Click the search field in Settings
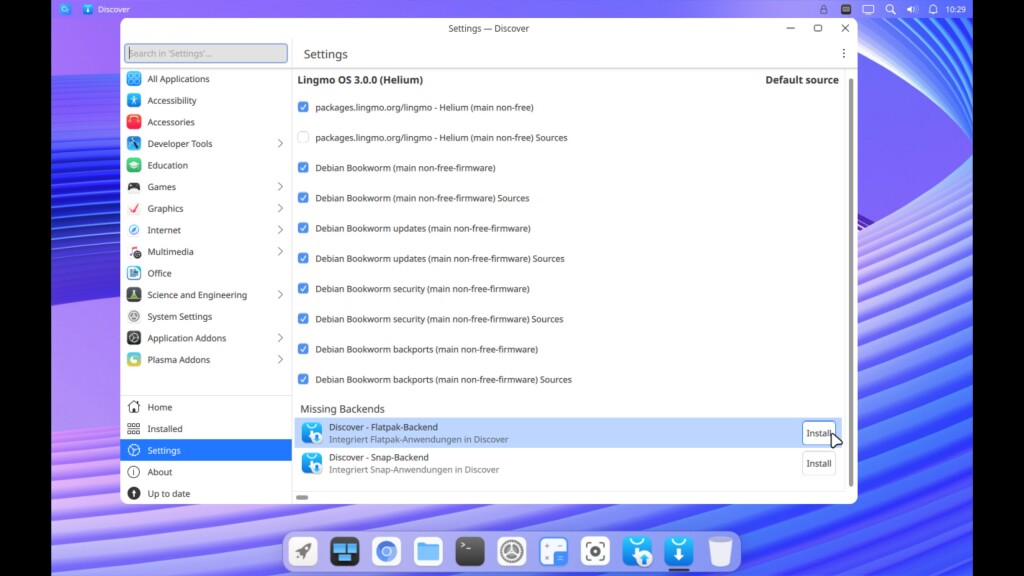 point(206,53)
